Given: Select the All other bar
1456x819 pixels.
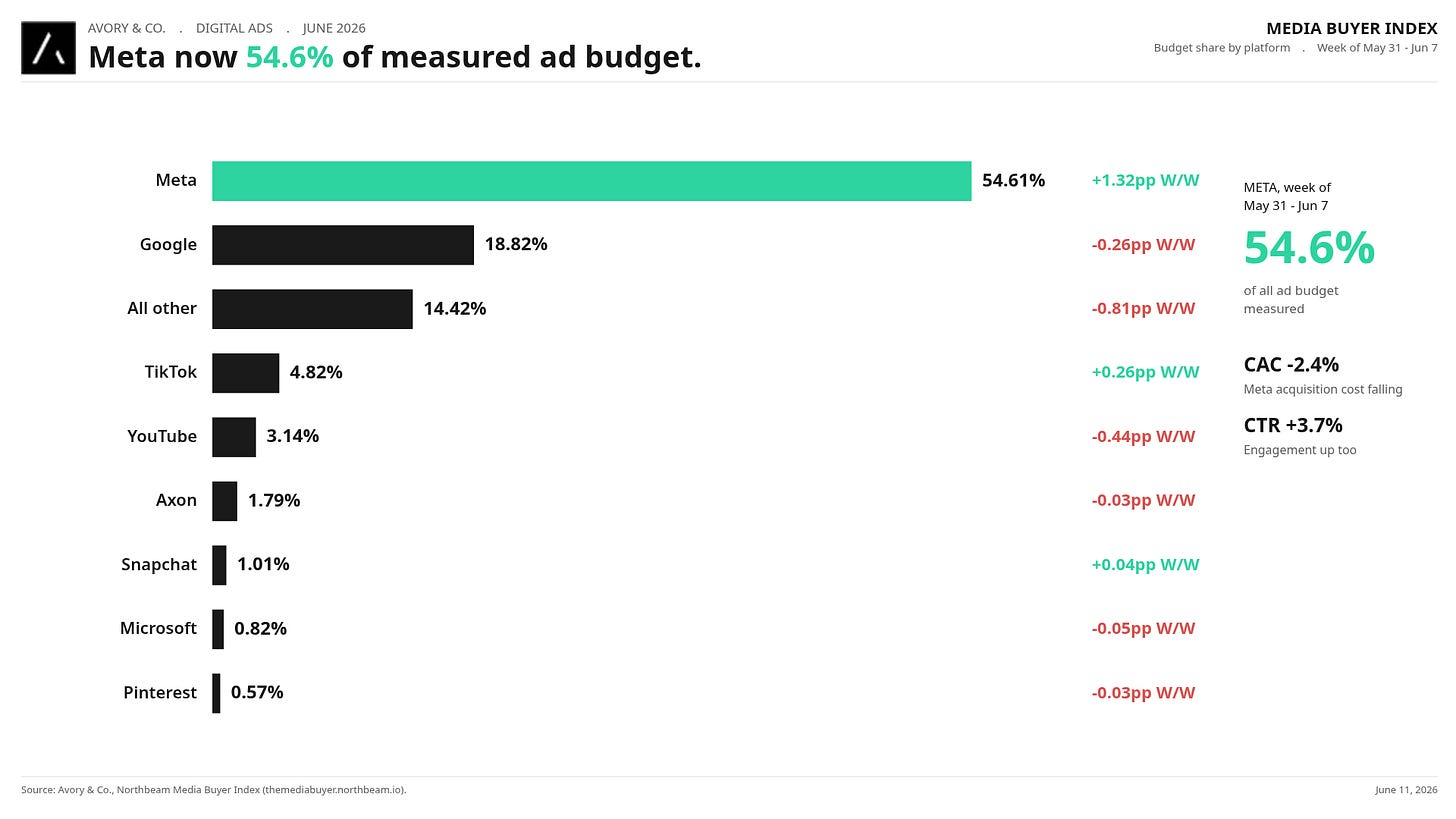Looking at the screenshot, I should pos(312,309).
